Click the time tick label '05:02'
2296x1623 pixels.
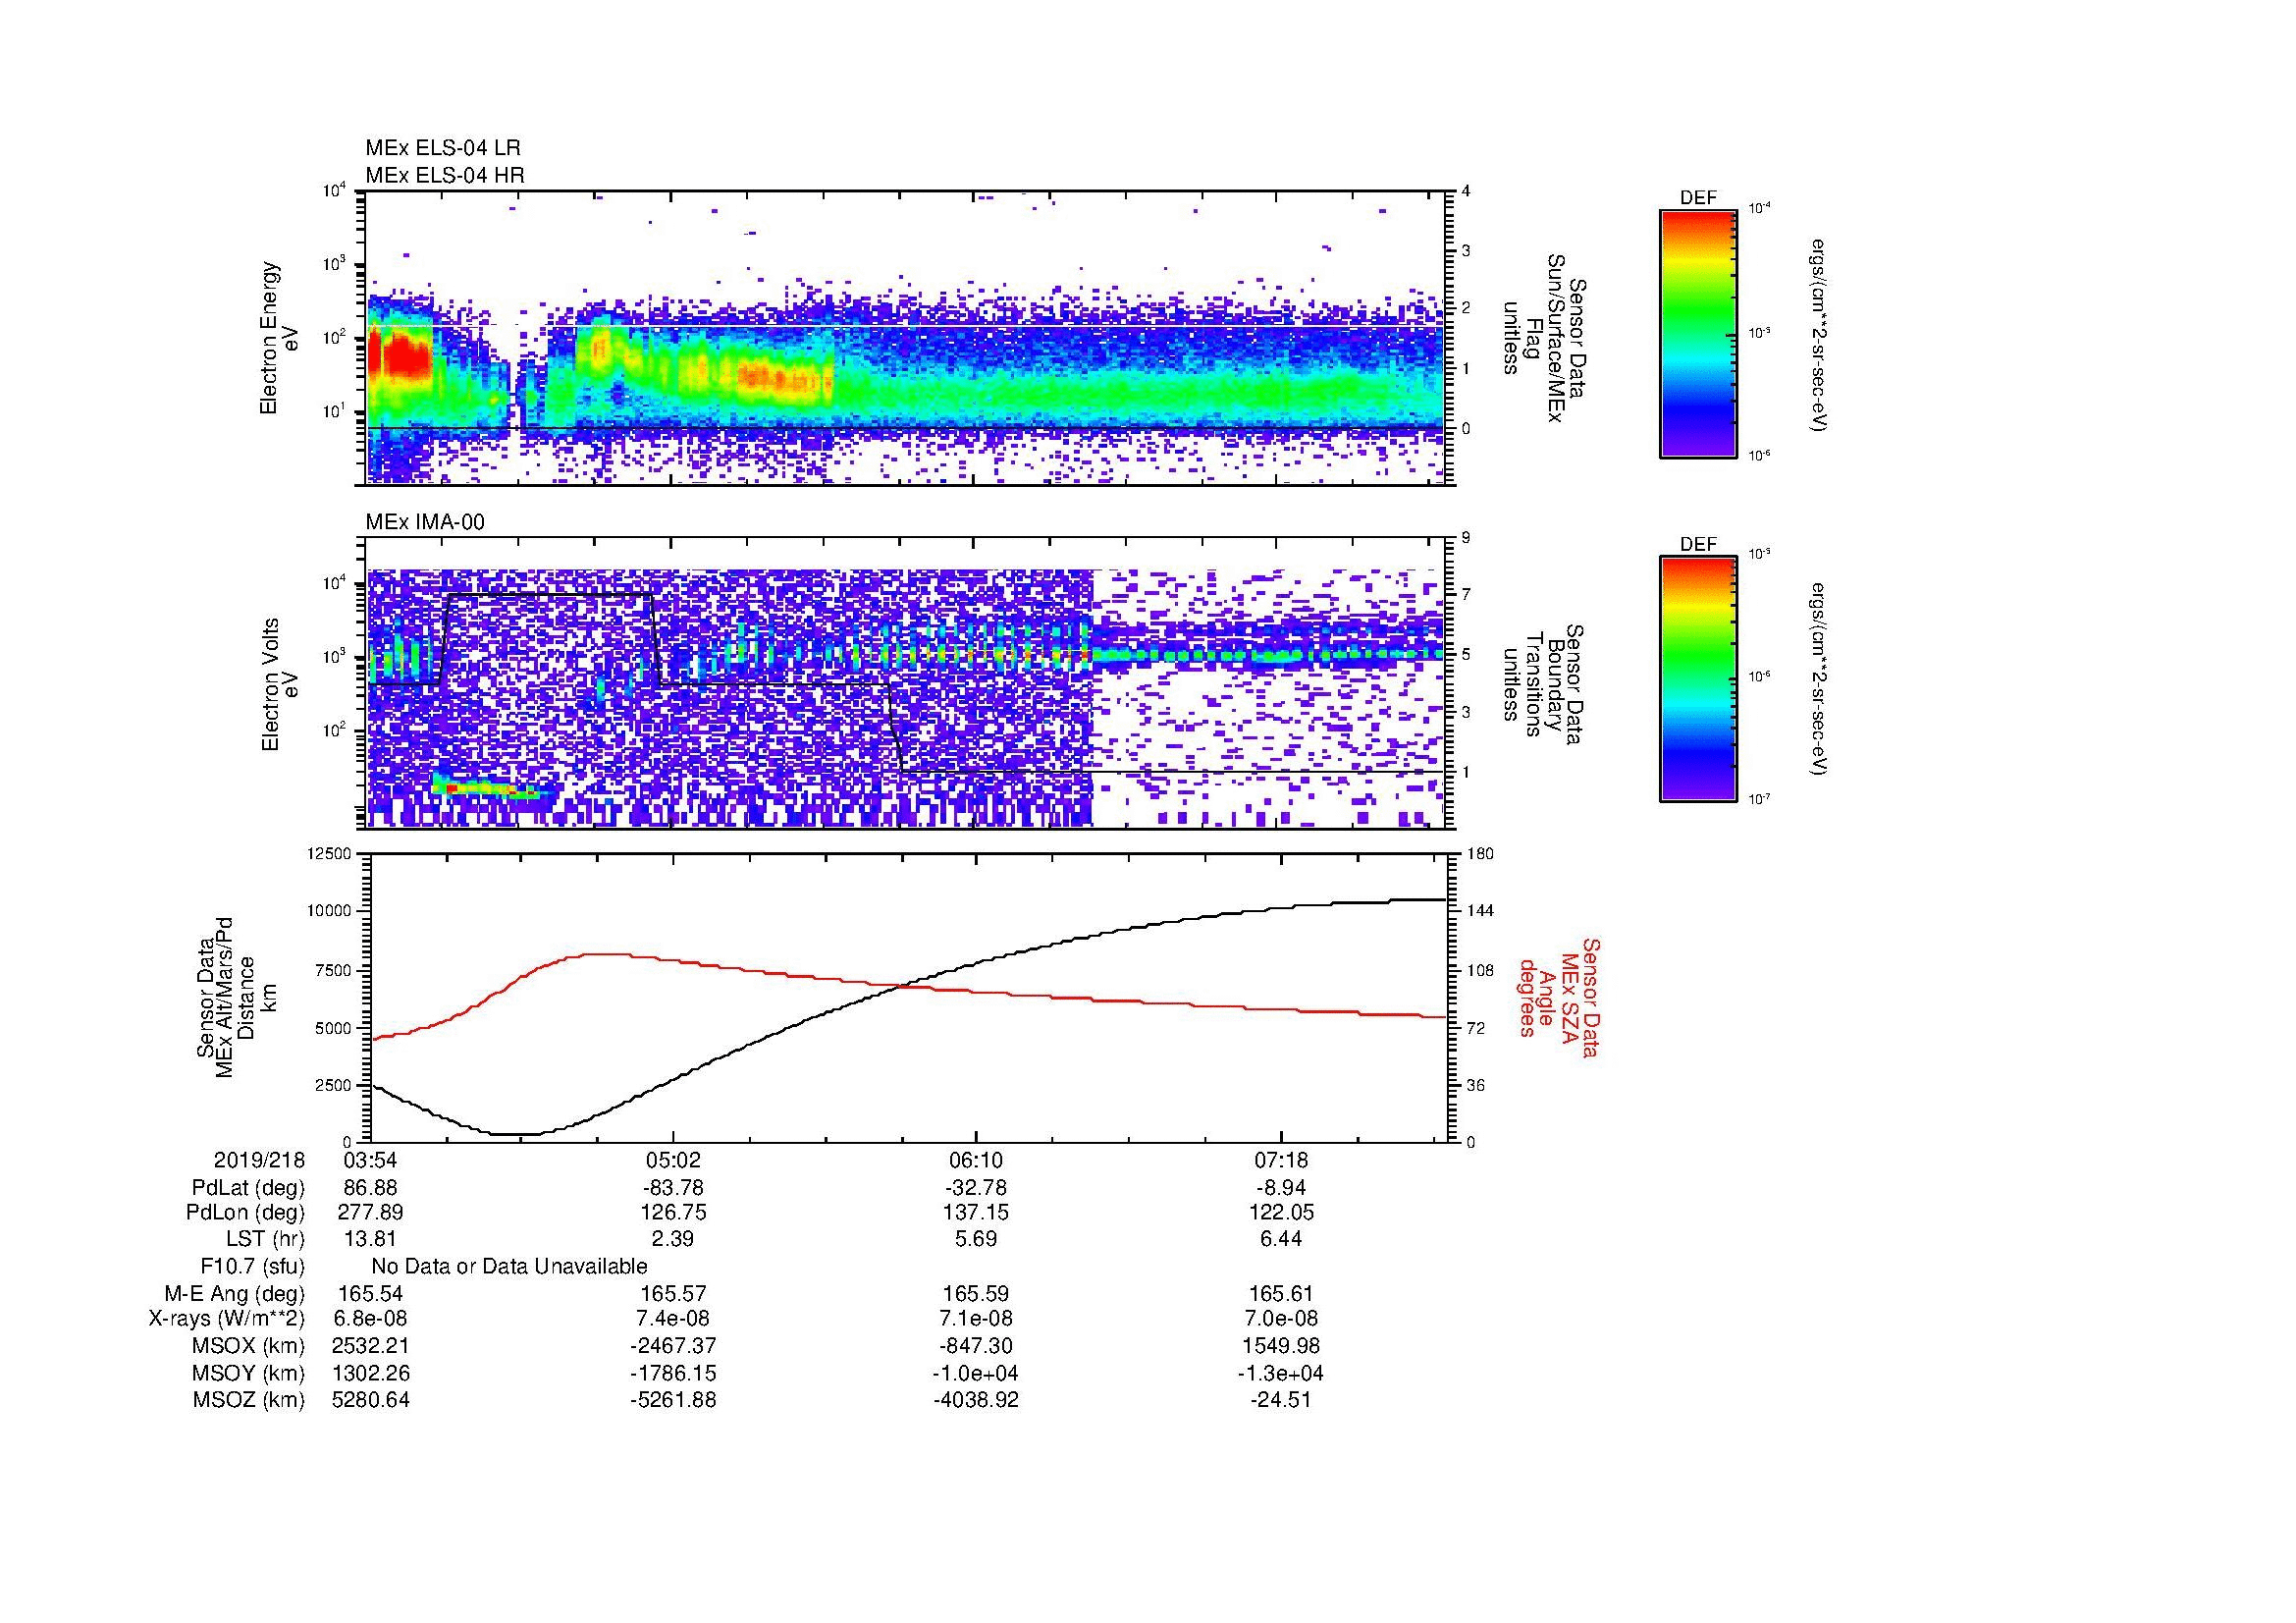pos(673,1161)
